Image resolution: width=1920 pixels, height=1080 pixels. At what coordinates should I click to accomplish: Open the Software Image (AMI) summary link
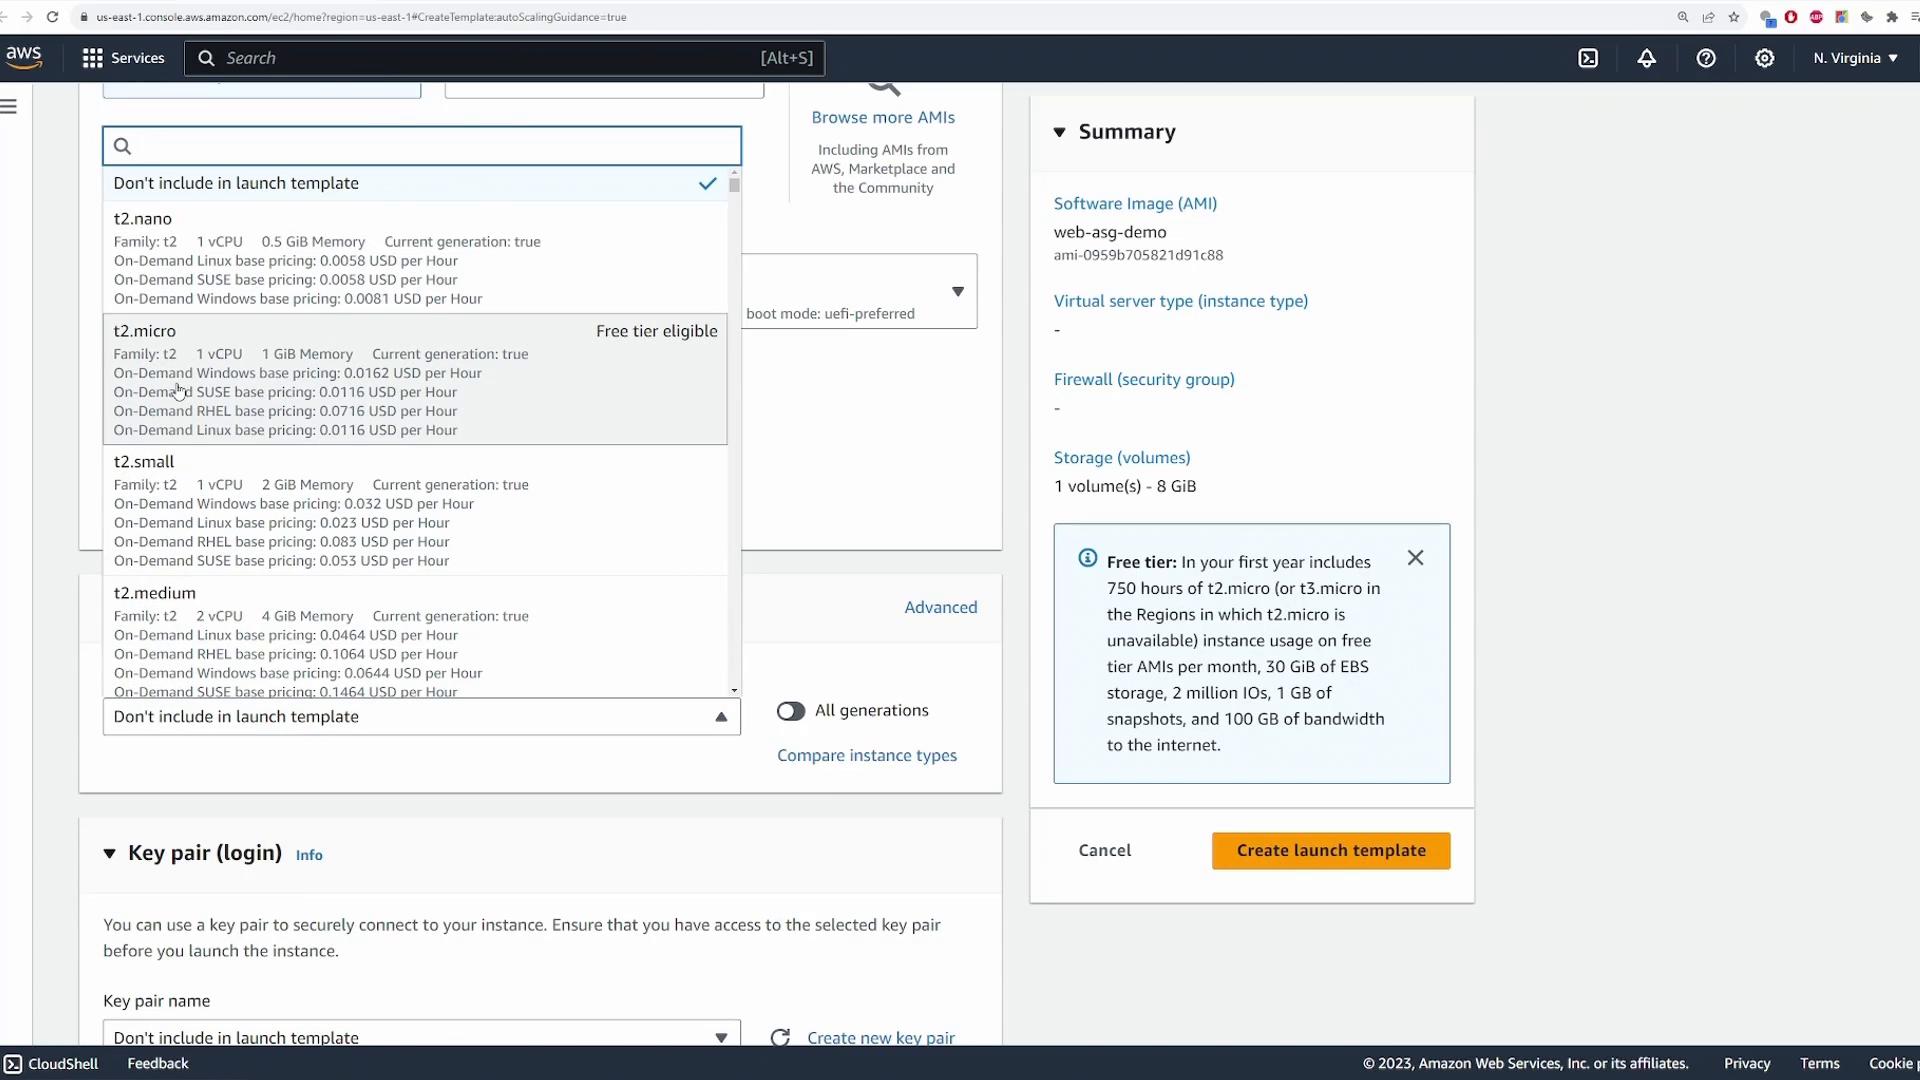[1135, 203]
